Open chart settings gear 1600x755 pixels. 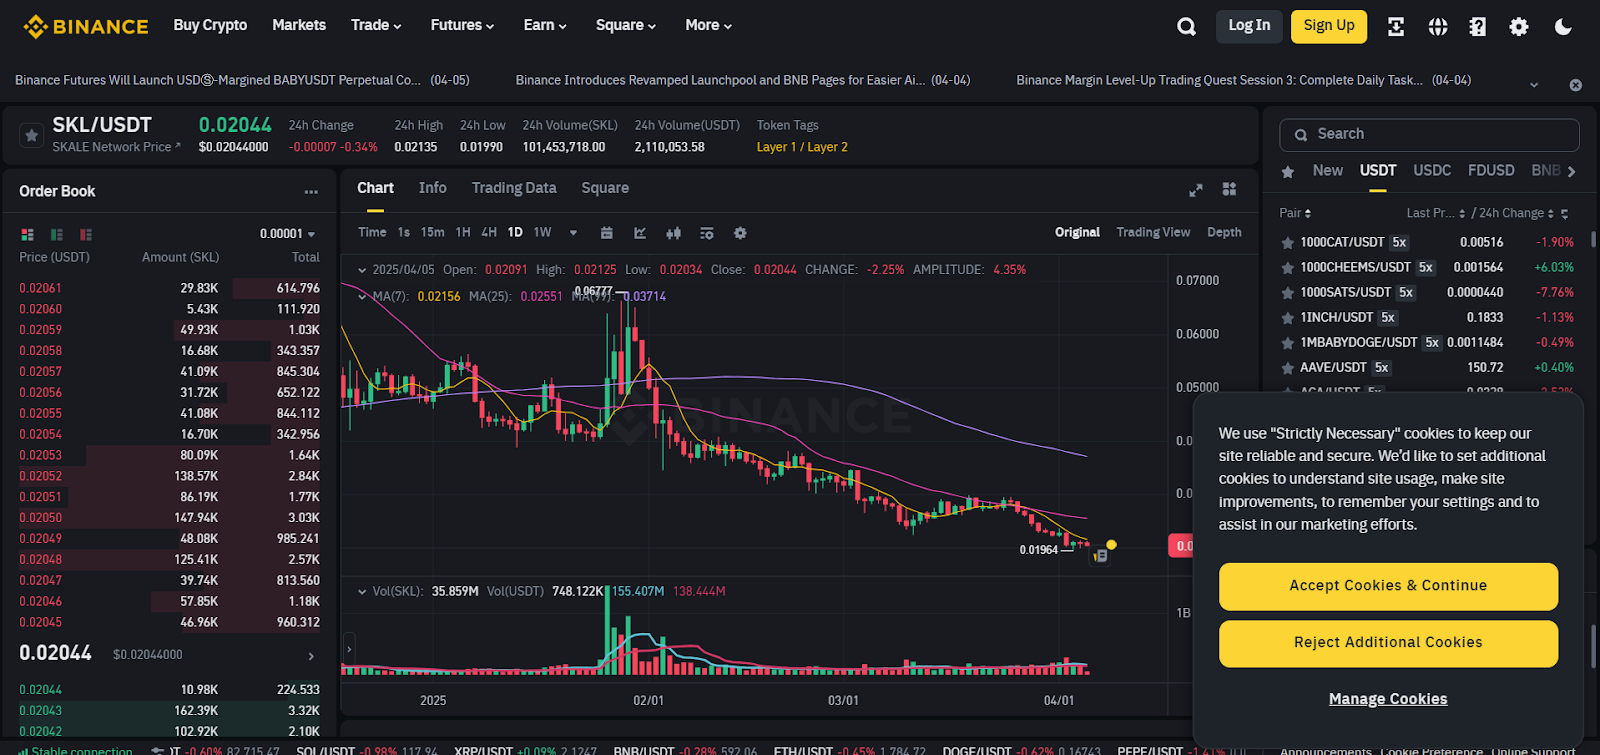pos(740,233)
